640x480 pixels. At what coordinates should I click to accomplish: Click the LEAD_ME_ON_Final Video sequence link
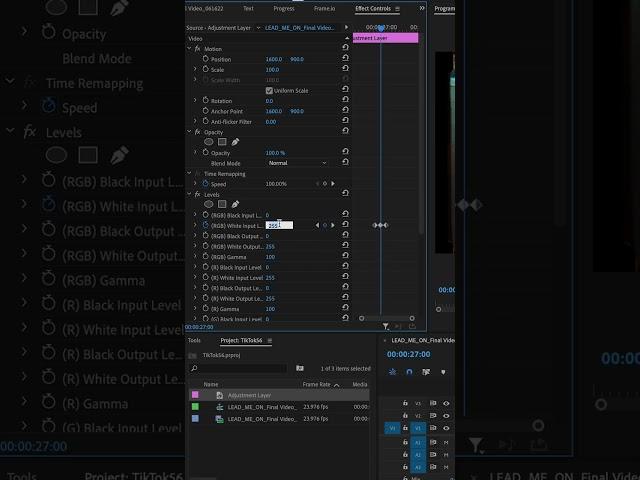[x=300, y=28]
